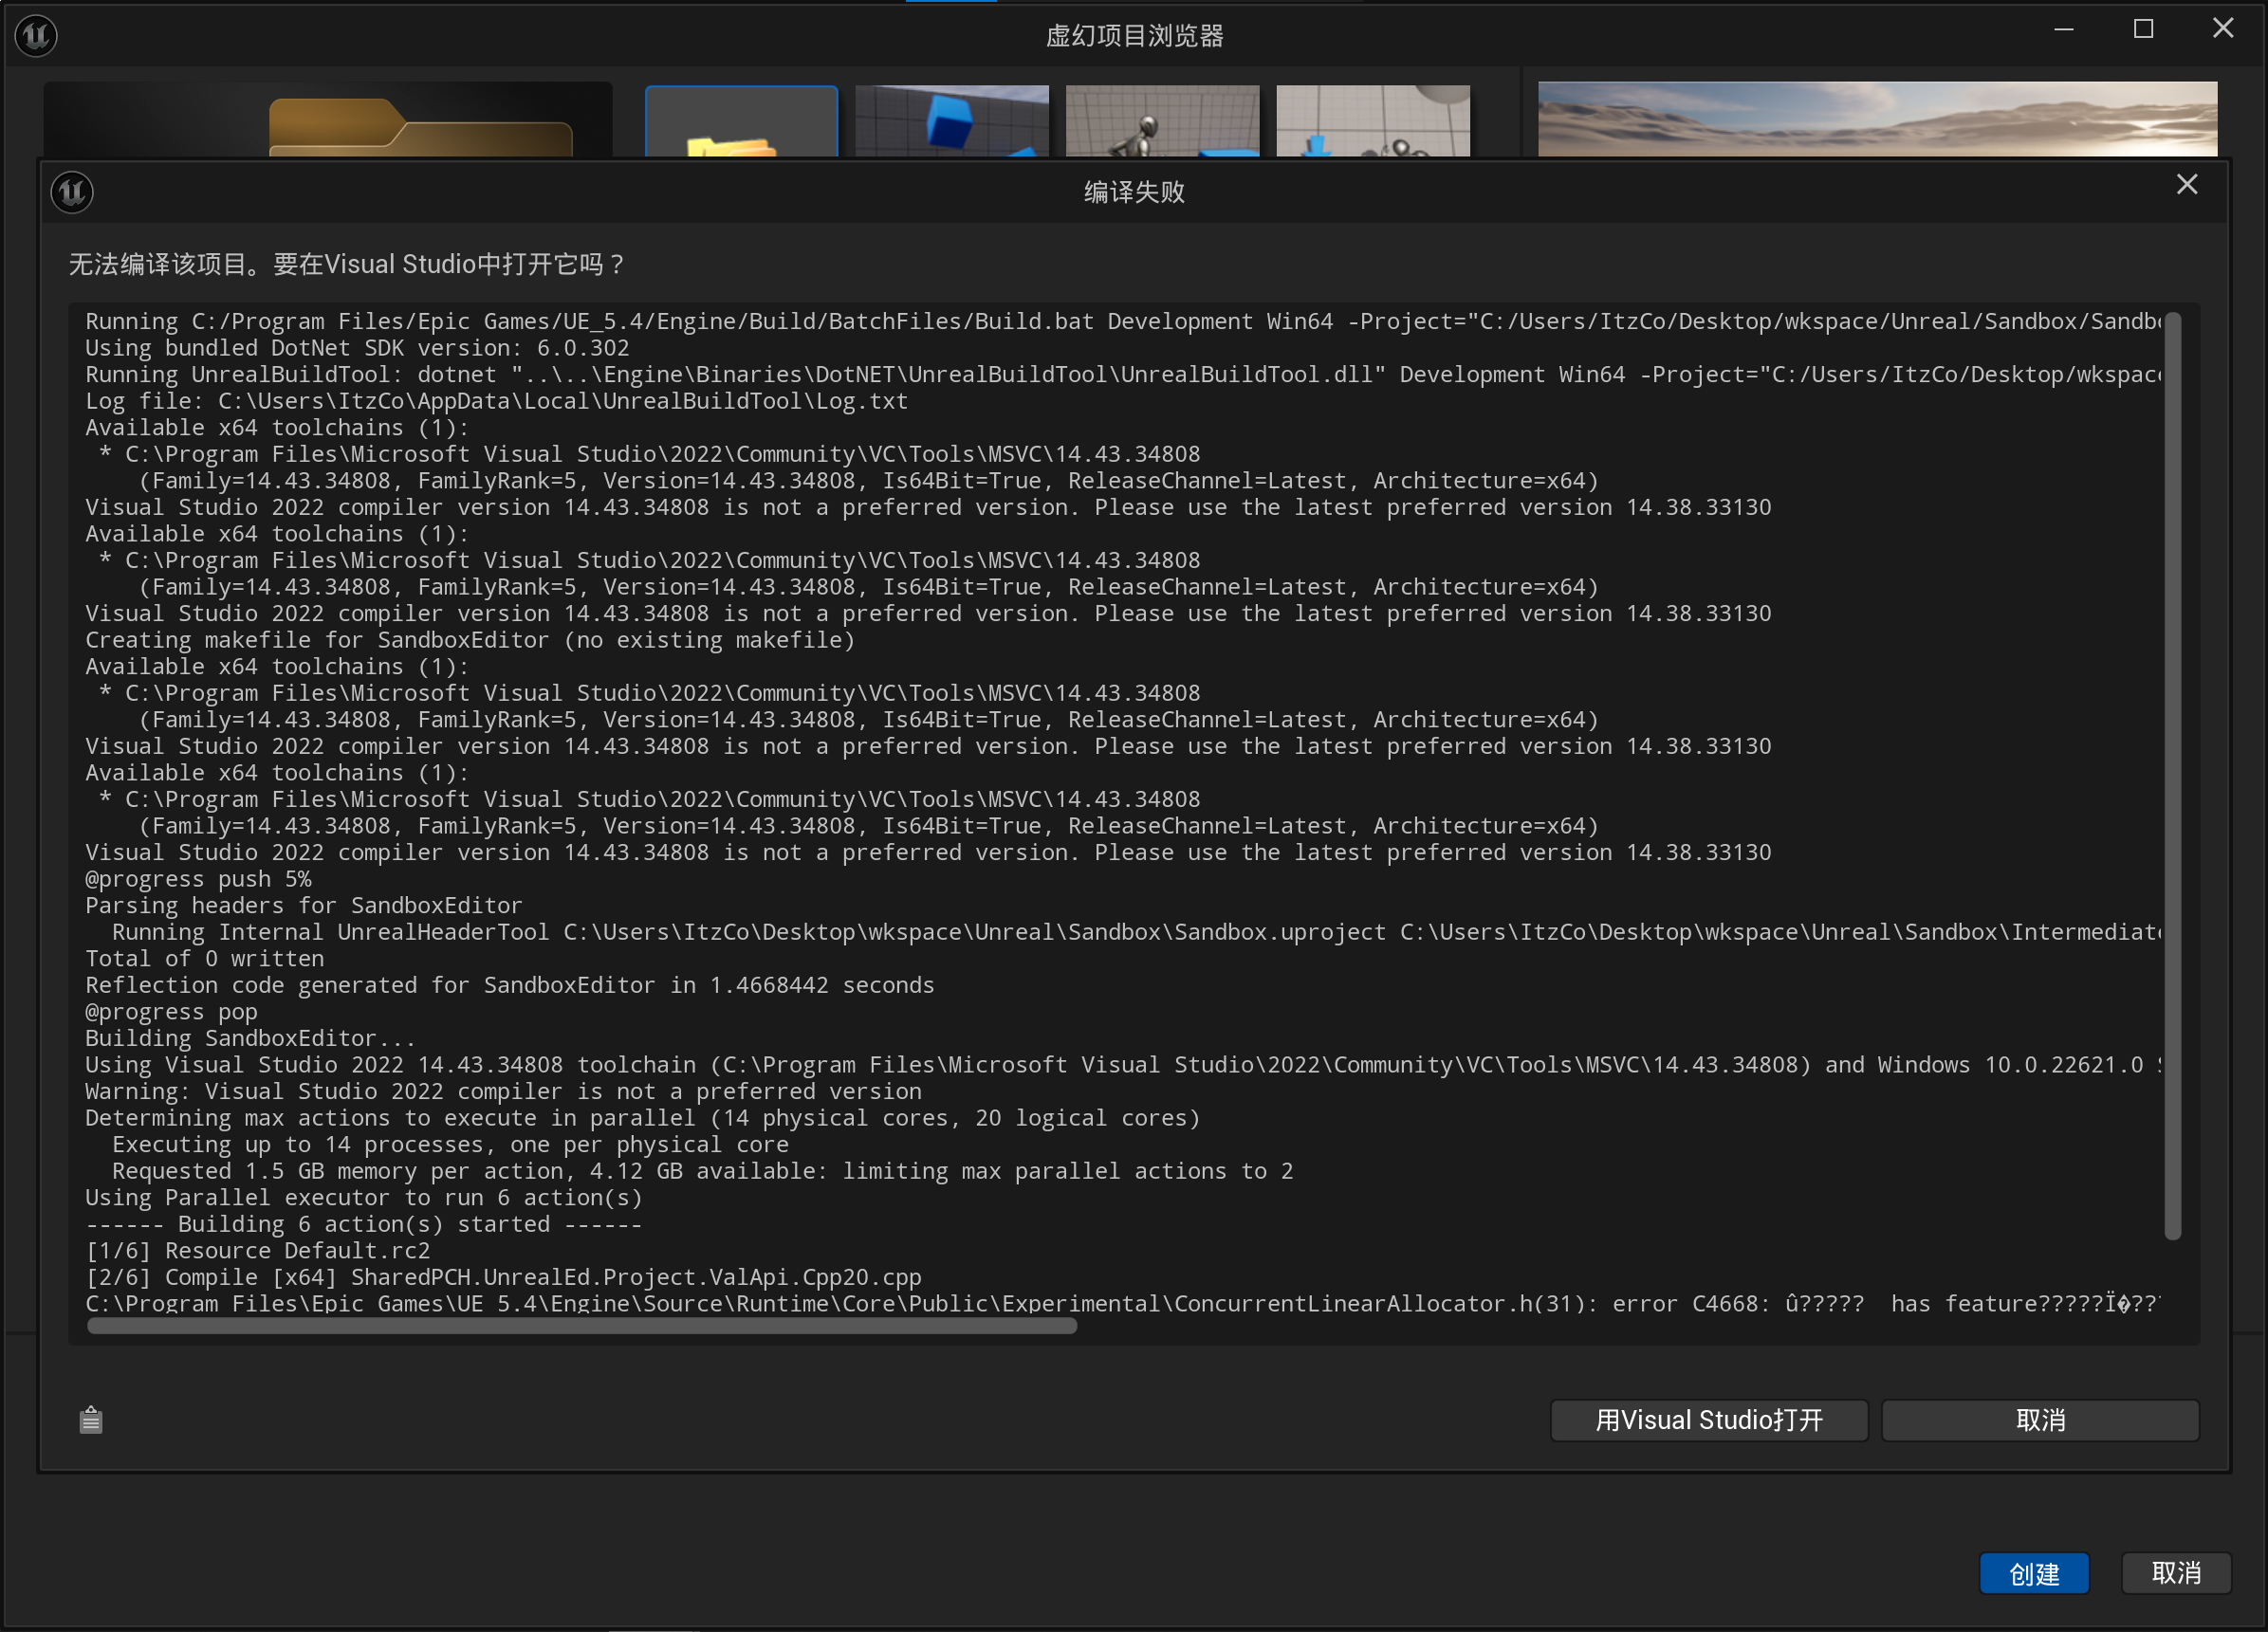Click the log's horizontal scrollbar
This screenshot has width=2268, height=1632.
[582, 1326]
